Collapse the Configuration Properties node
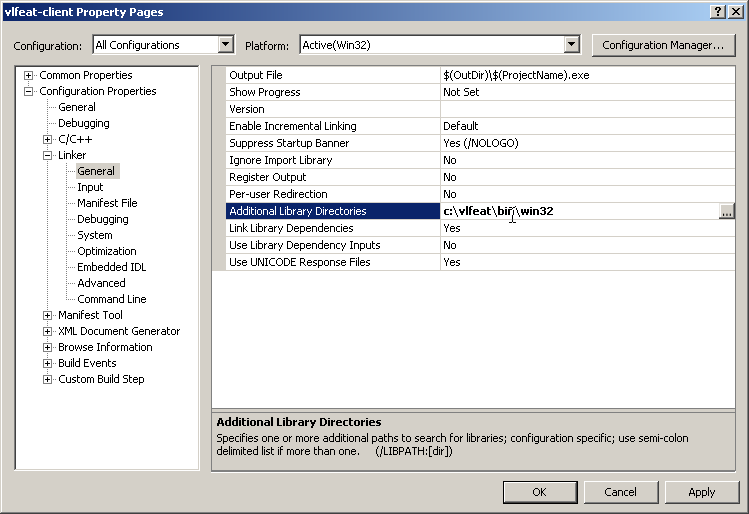The image size is (749, 514). (29, 92)
